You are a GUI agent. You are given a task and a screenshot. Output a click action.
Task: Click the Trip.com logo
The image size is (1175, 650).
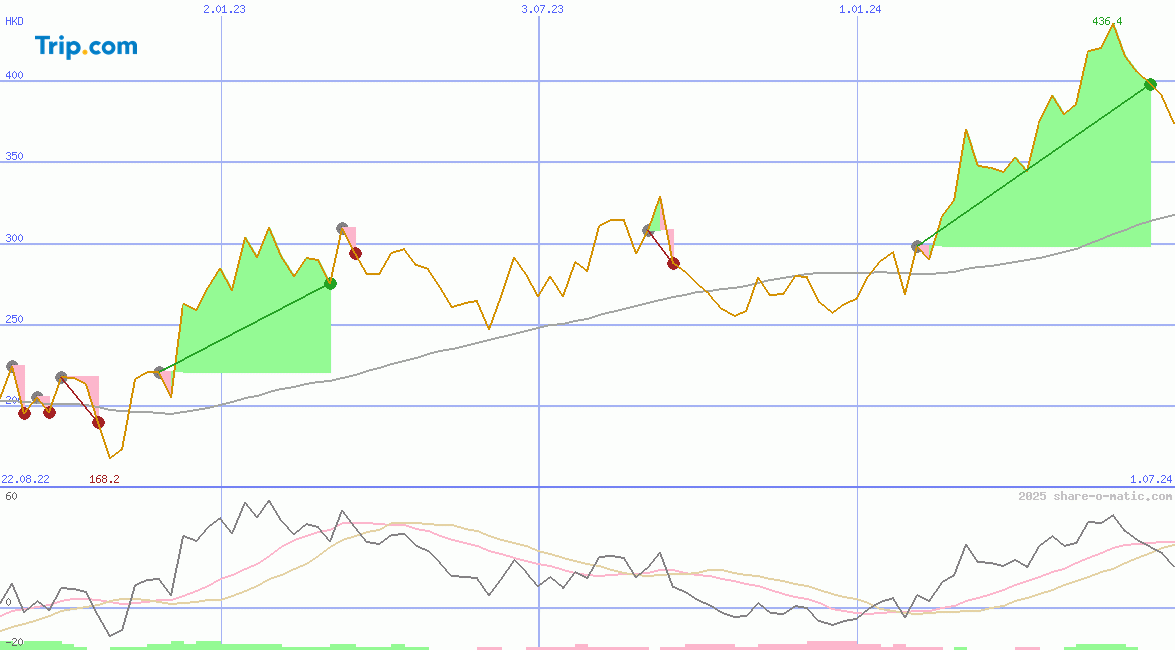pyautogui.click(x=86, y=46)
